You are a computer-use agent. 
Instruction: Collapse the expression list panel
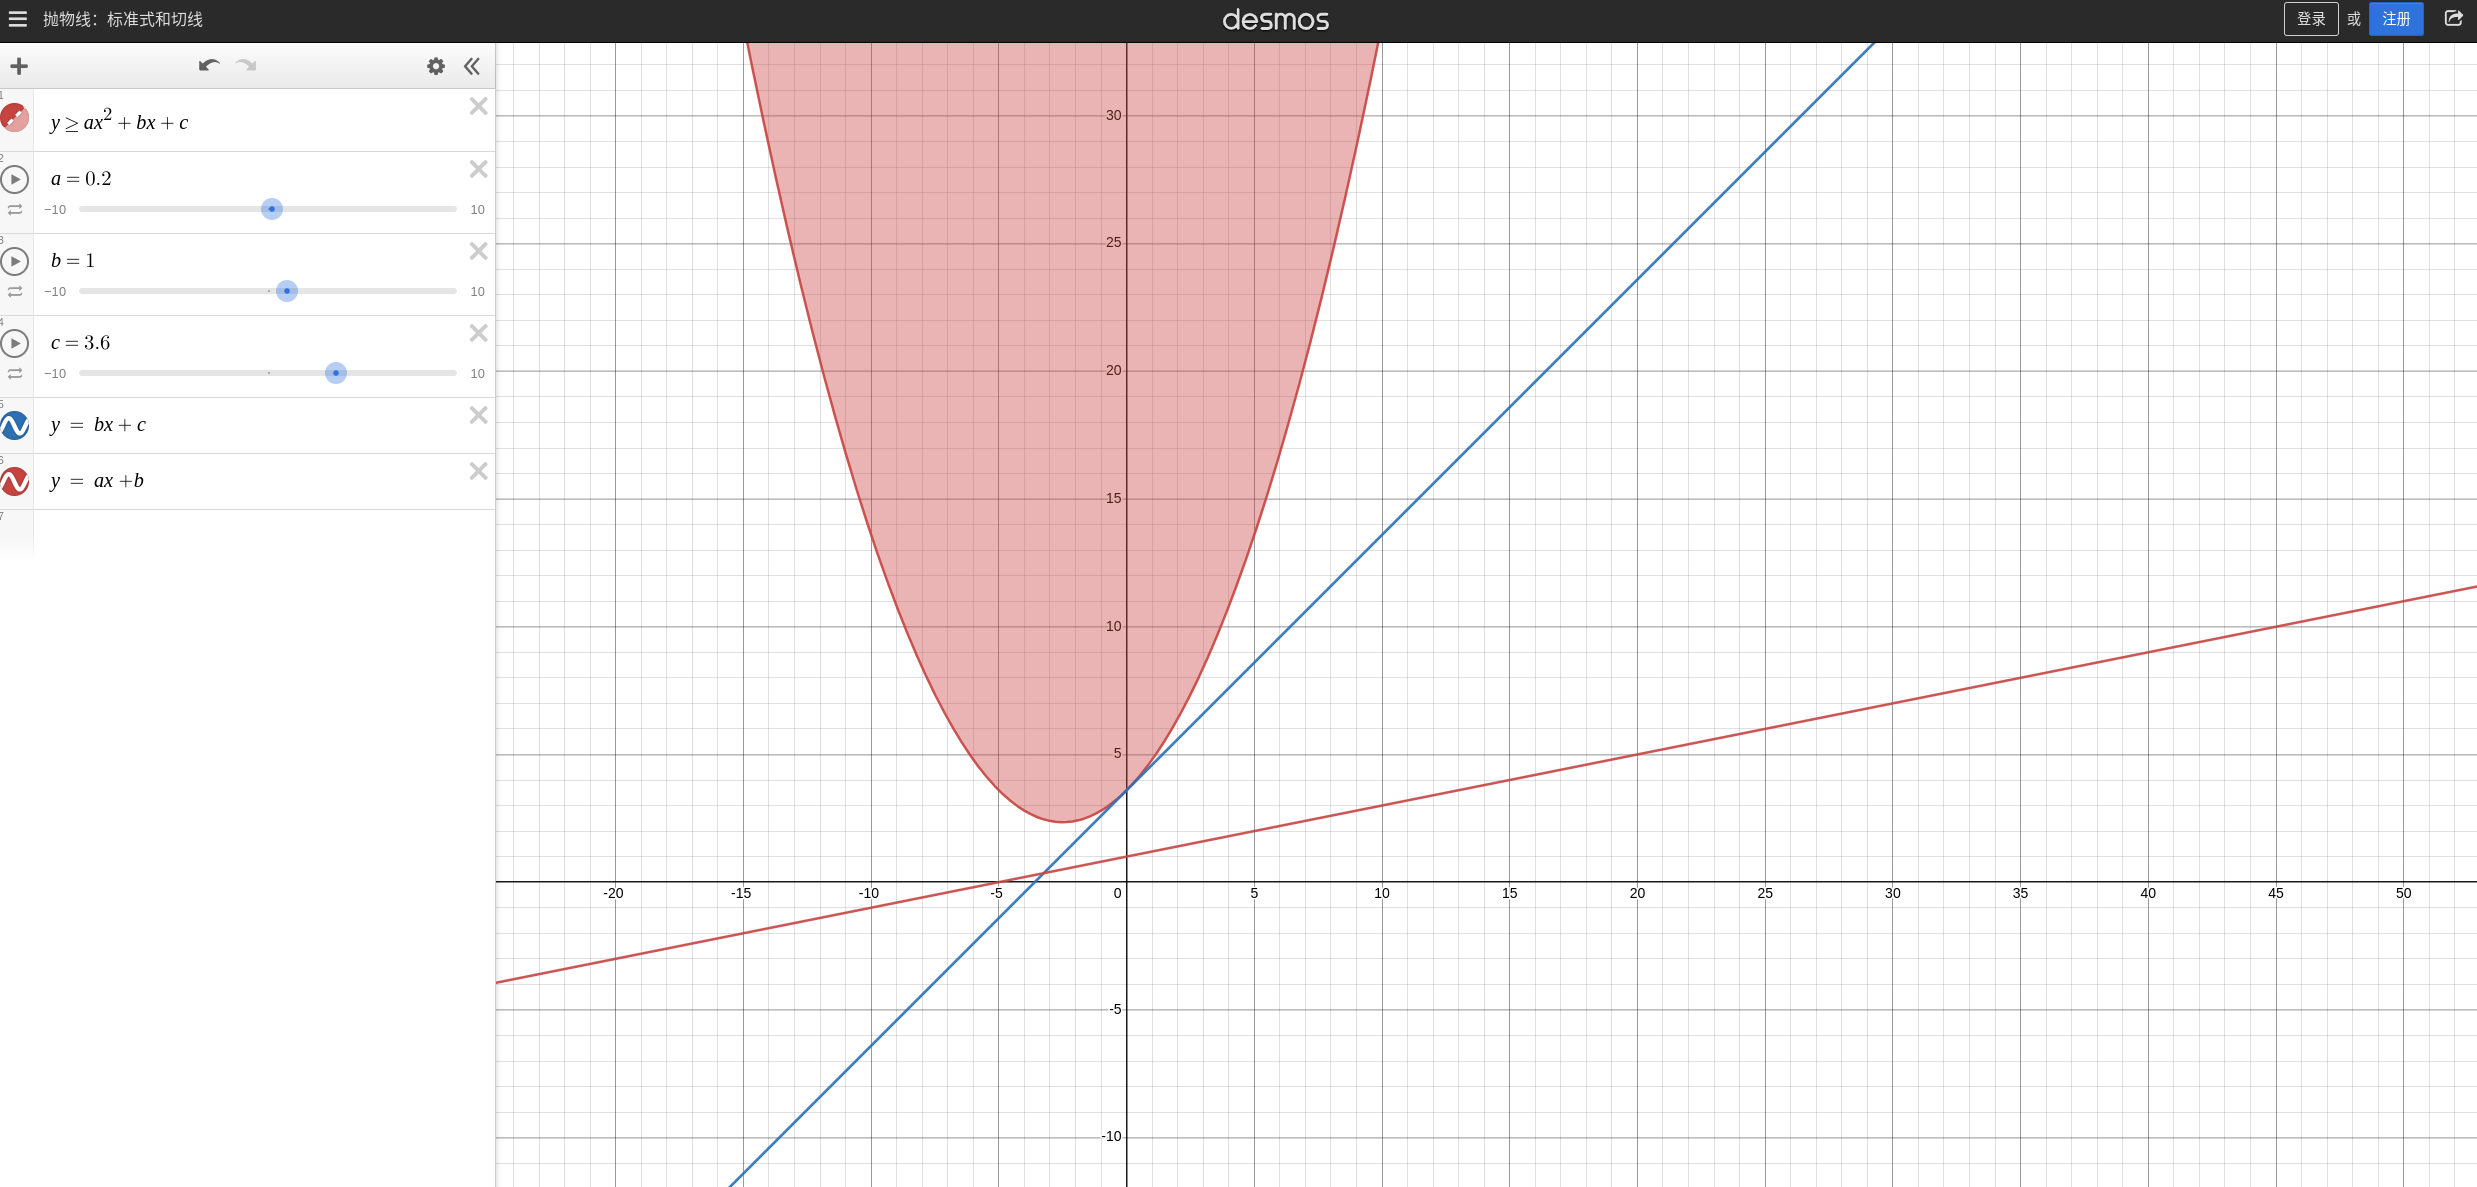coord(472,66)
